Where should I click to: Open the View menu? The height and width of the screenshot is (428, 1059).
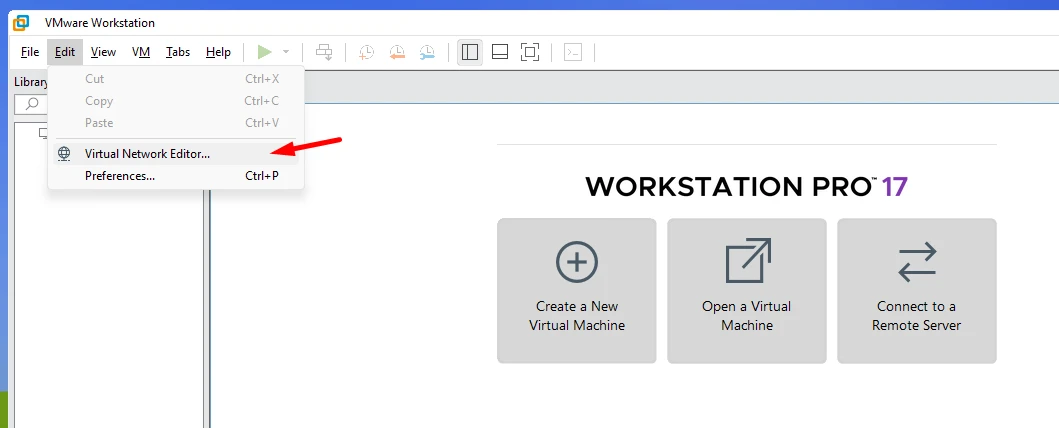103,52
